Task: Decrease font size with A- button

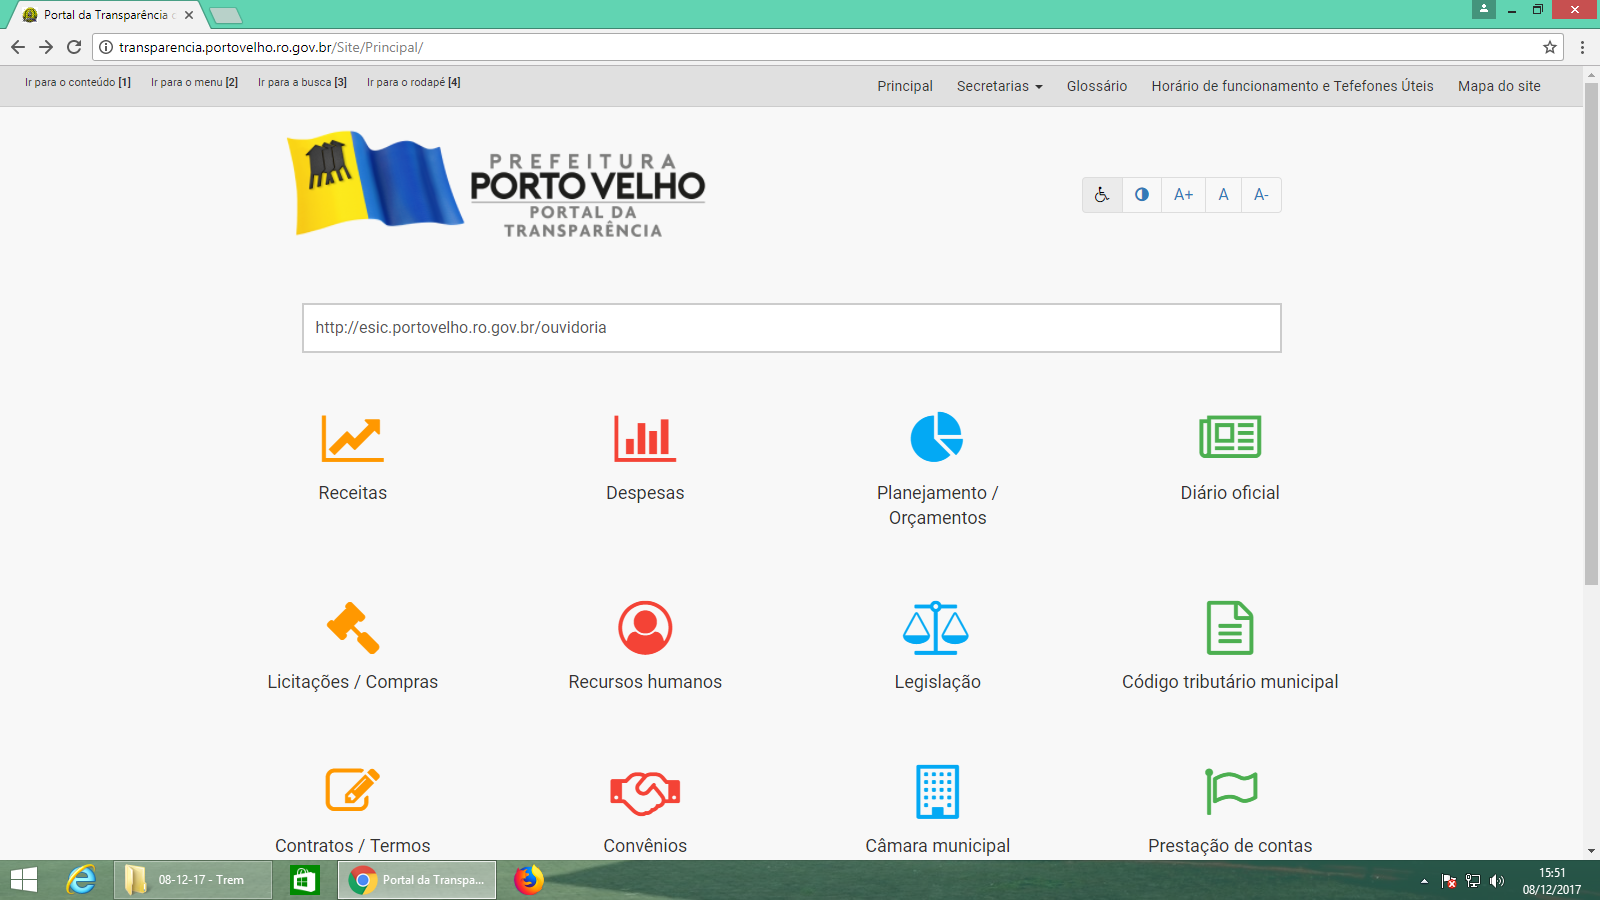Action: coord(1261,195)
